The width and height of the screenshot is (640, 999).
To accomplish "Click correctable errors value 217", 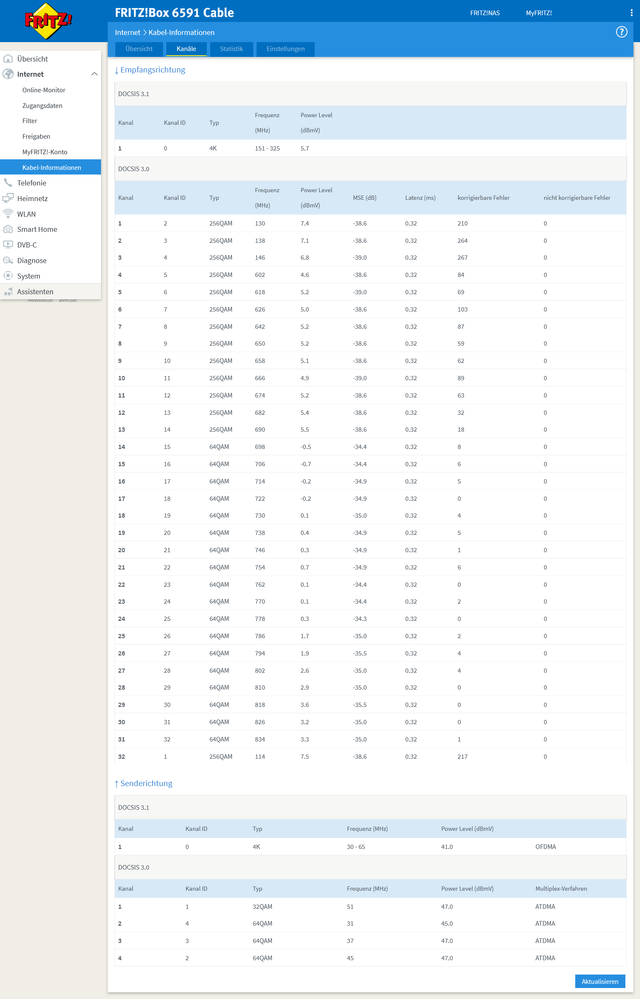I will point(462,757).
